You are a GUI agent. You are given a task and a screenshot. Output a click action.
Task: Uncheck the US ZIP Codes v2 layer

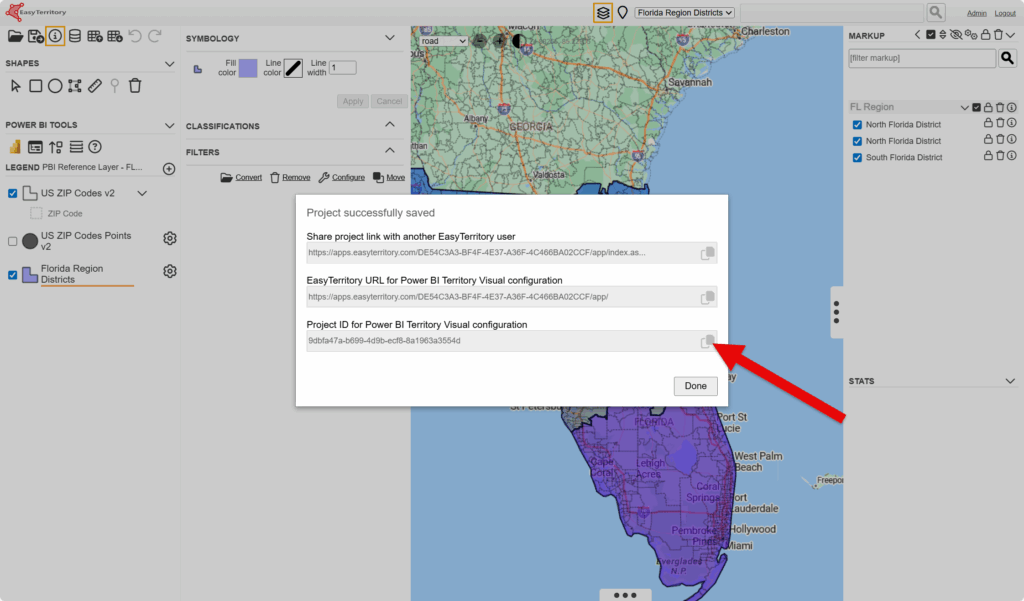13,193
